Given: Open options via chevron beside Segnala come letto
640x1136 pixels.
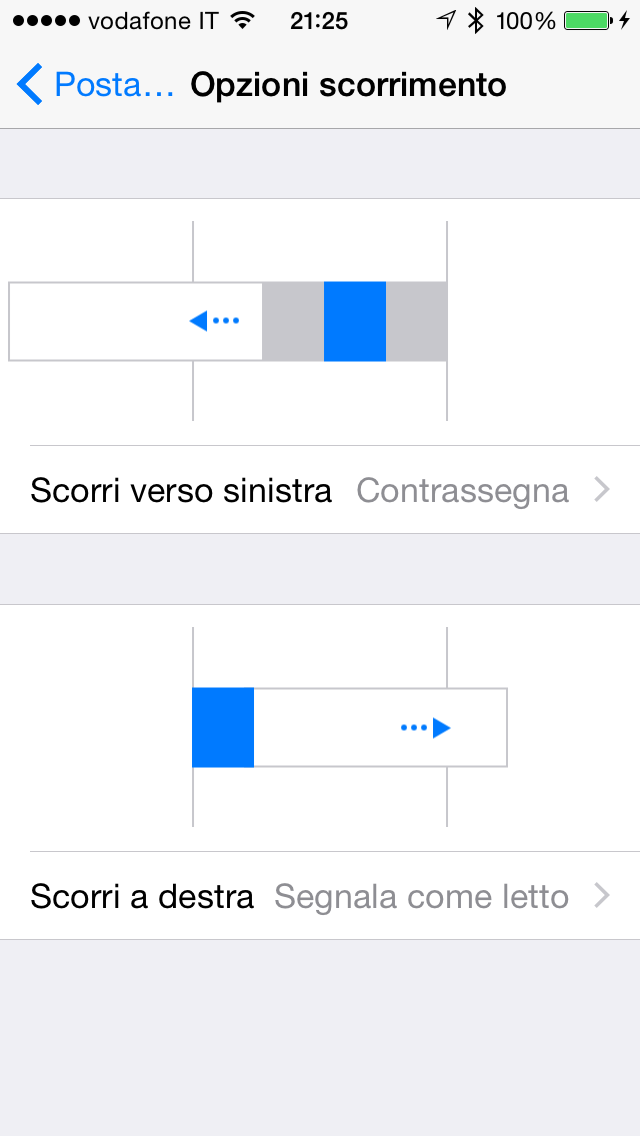Looking at the screenshot, I should point(601,896).
